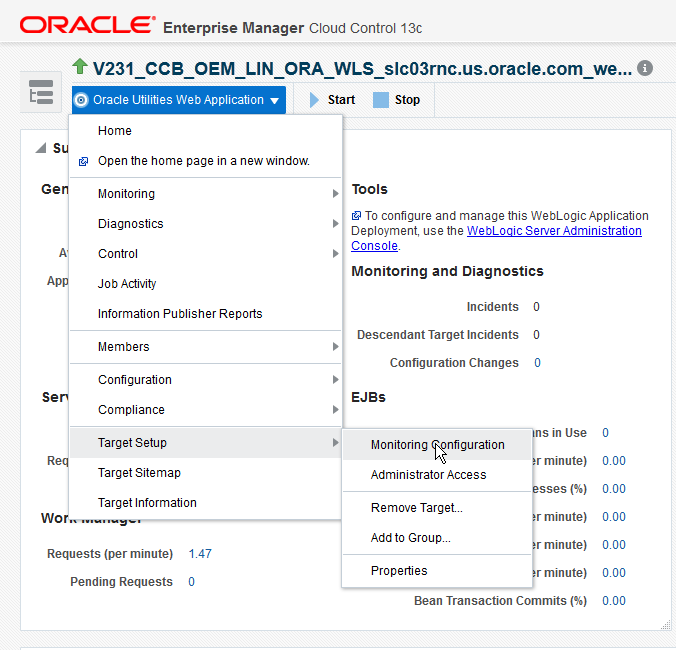676x650 pixels.
Task: Click Requests (per minute) value 1.47
Action: click(200, 553)
